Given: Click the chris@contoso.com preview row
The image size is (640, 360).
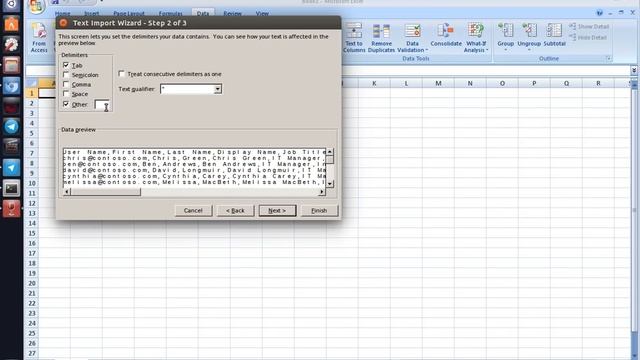Looking at the screenshot, I should 194,158.
